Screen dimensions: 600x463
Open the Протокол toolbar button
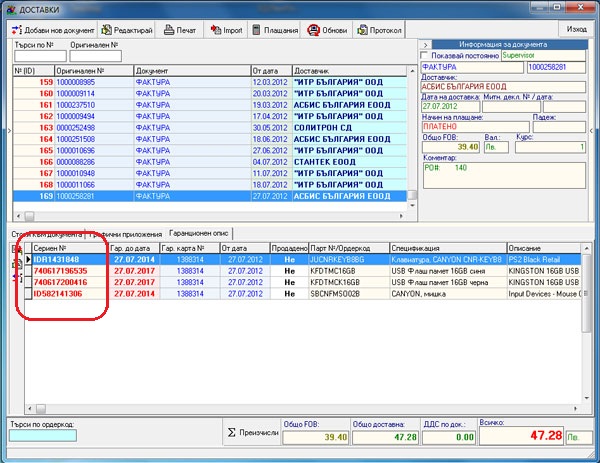click(x=380, y=30)
